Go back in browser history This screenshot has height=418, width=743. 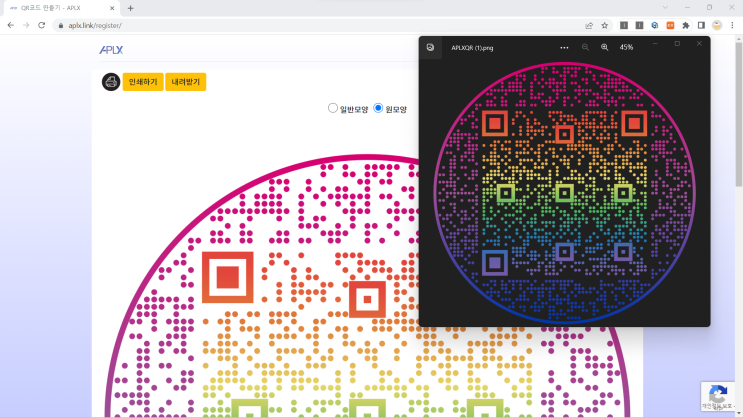coord(10,26)
